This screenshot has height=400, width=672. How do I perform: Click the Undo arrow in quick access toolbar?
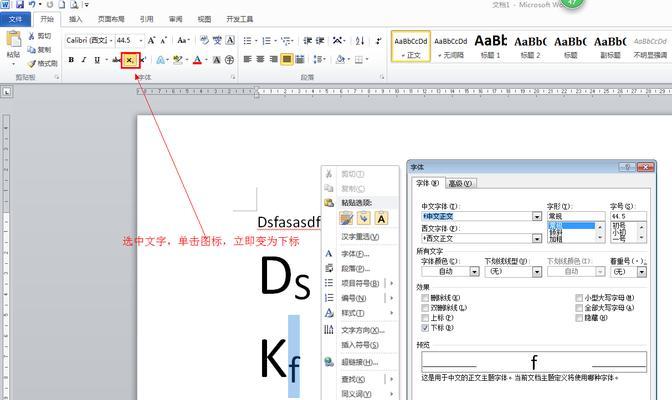[x=32, y=5]
